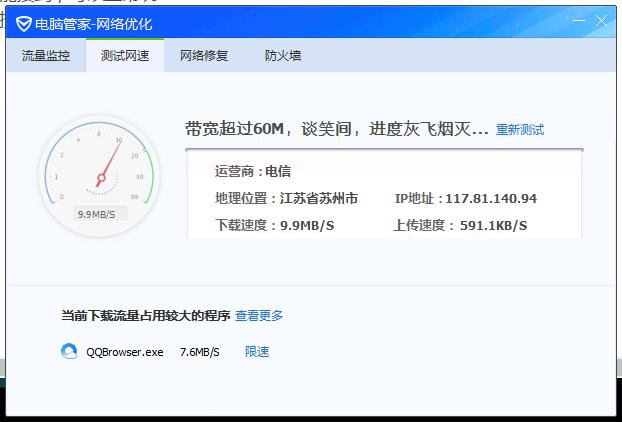This screenshot has height=422, width=622.
Task: Go to the 防火墙 tab
Action: [x=283, y=56]
